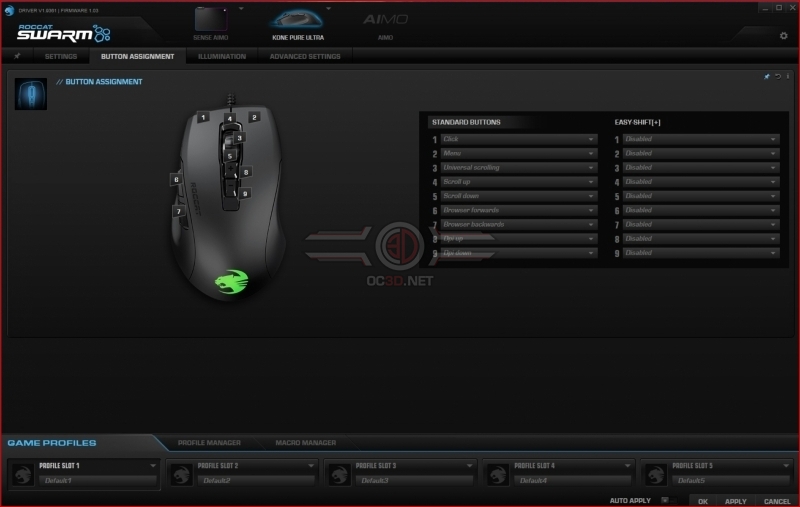The width and height of the screenshot is (800, 507).
Task: Open the 'Universal scrolling' dropdown
Action: pyautogui.click(x=518, y=168)
